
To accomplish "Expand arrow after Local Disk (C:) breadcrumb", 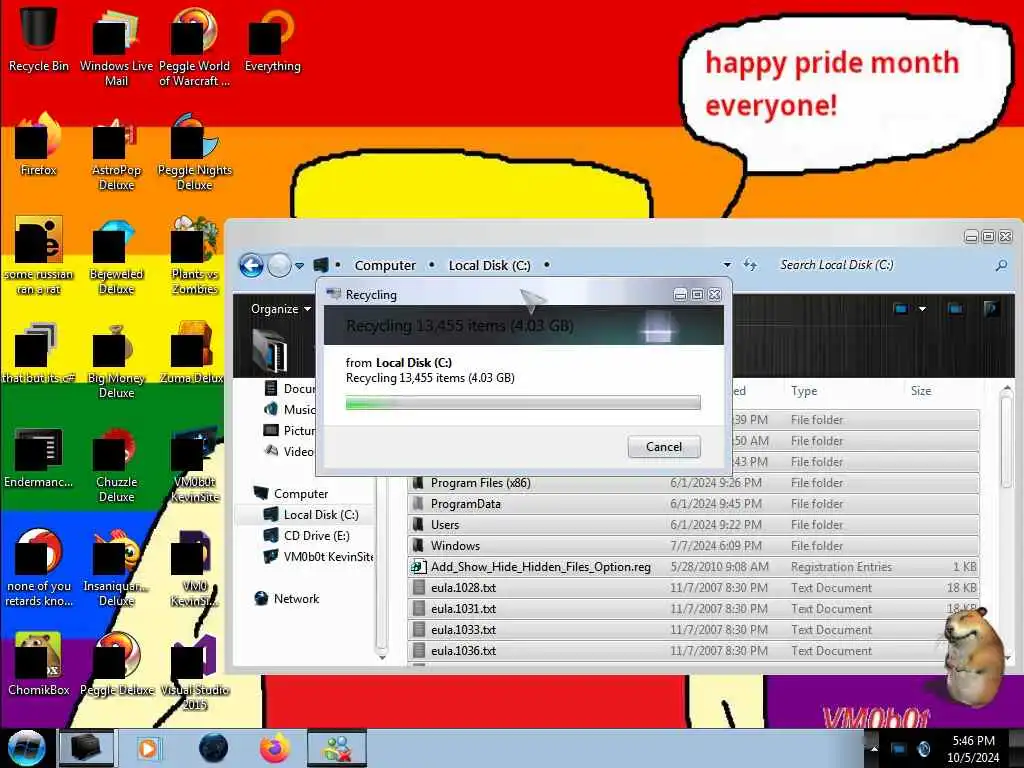I will tap(547, 265).
